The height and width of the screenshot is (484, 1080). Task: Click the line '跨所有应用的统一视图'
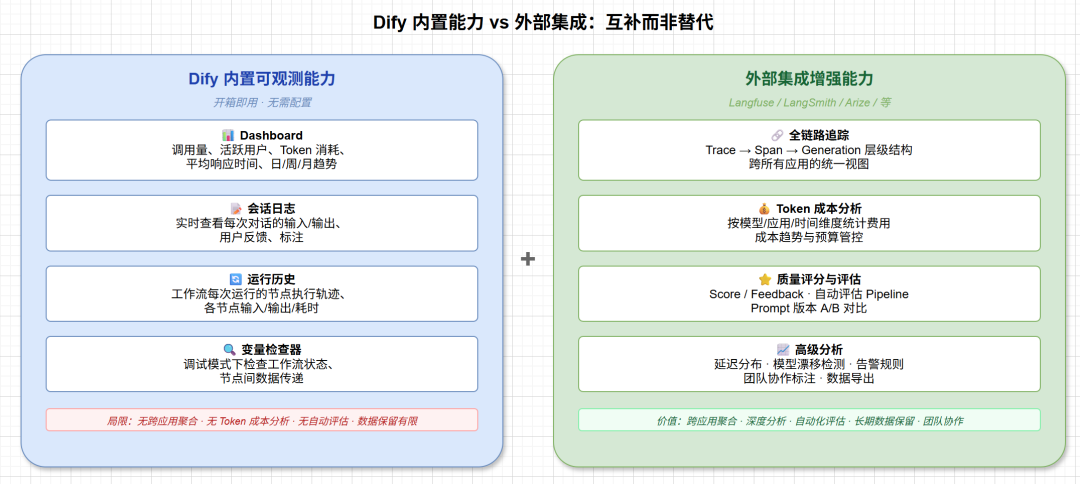click(809, 165)
